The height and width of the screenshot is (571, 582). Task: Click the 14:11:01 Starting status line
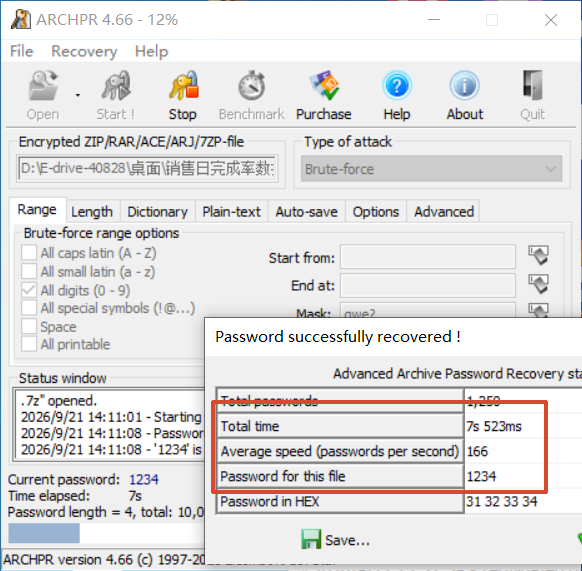[111, 417]
